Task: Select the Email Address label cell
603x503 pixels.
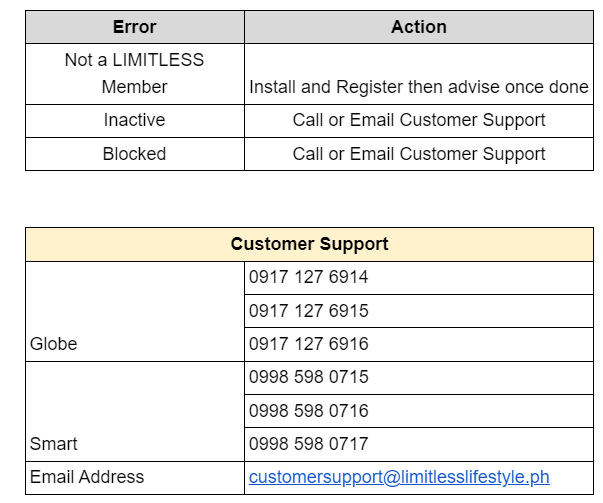Action: click(x=87, y=477)
